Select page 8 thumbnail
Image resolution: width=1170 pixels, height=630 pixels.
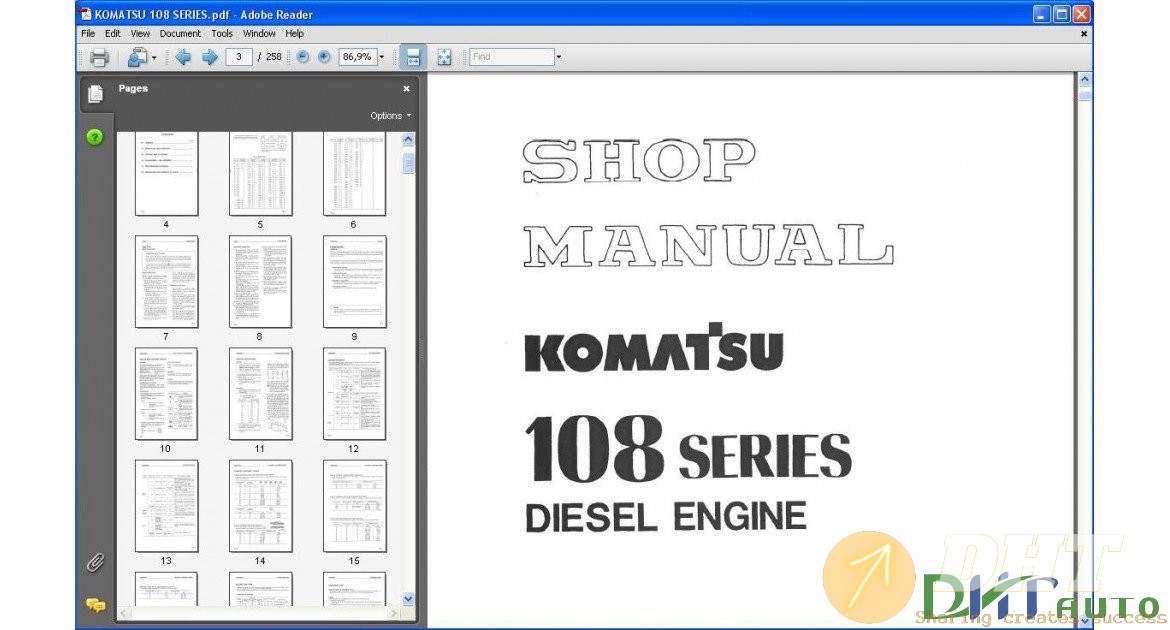260,282
